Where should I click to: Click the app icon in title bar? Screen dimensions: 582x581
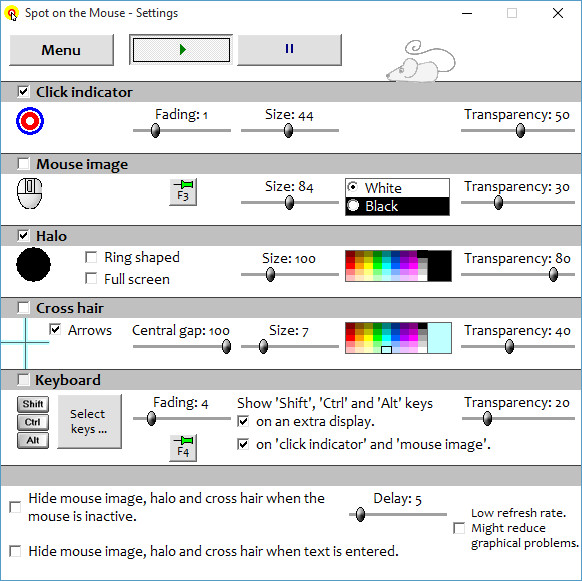click(12, 13)
